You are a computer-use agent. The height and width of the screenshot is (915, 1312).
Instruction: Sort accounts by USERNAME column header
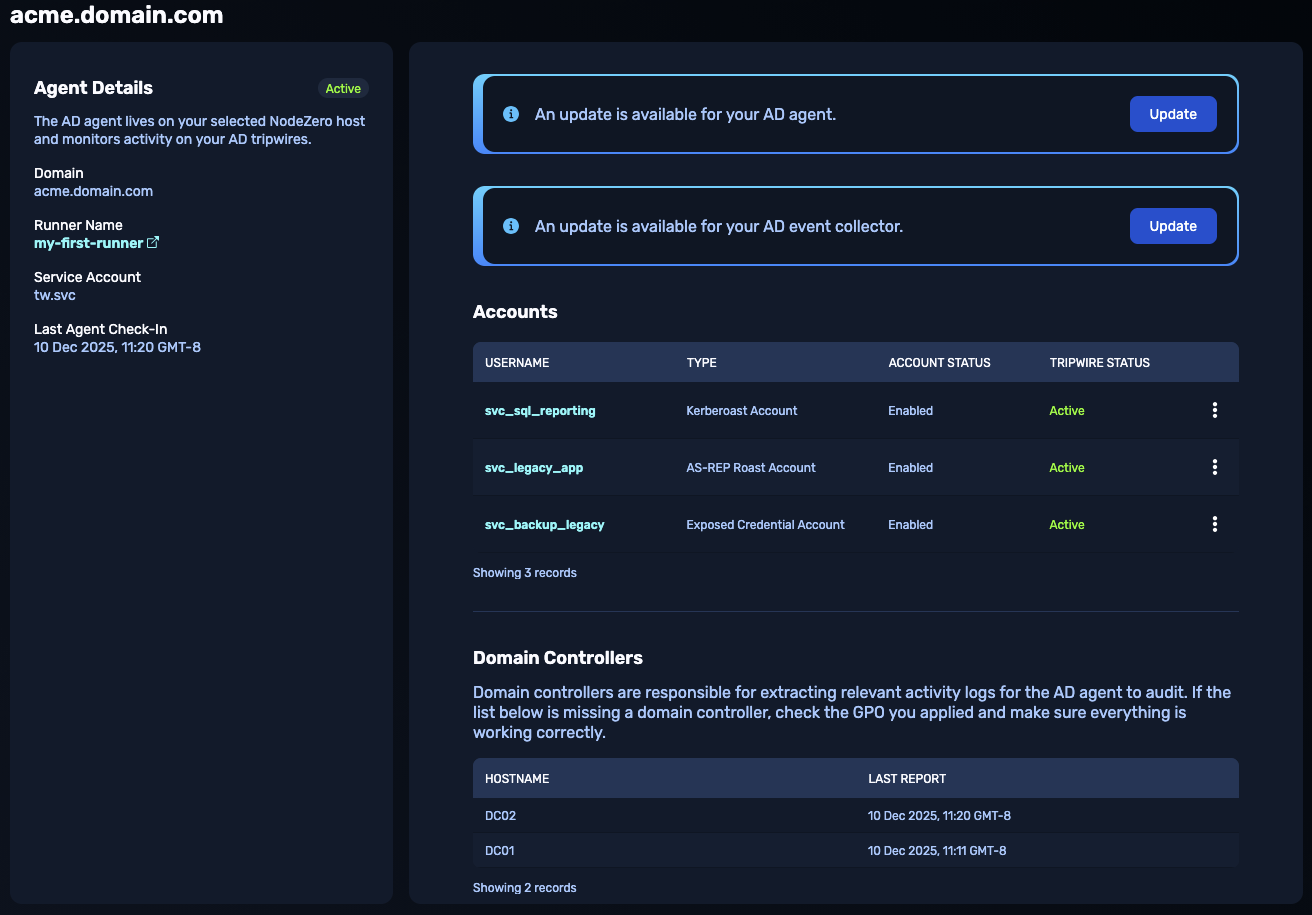pos(517,363)
